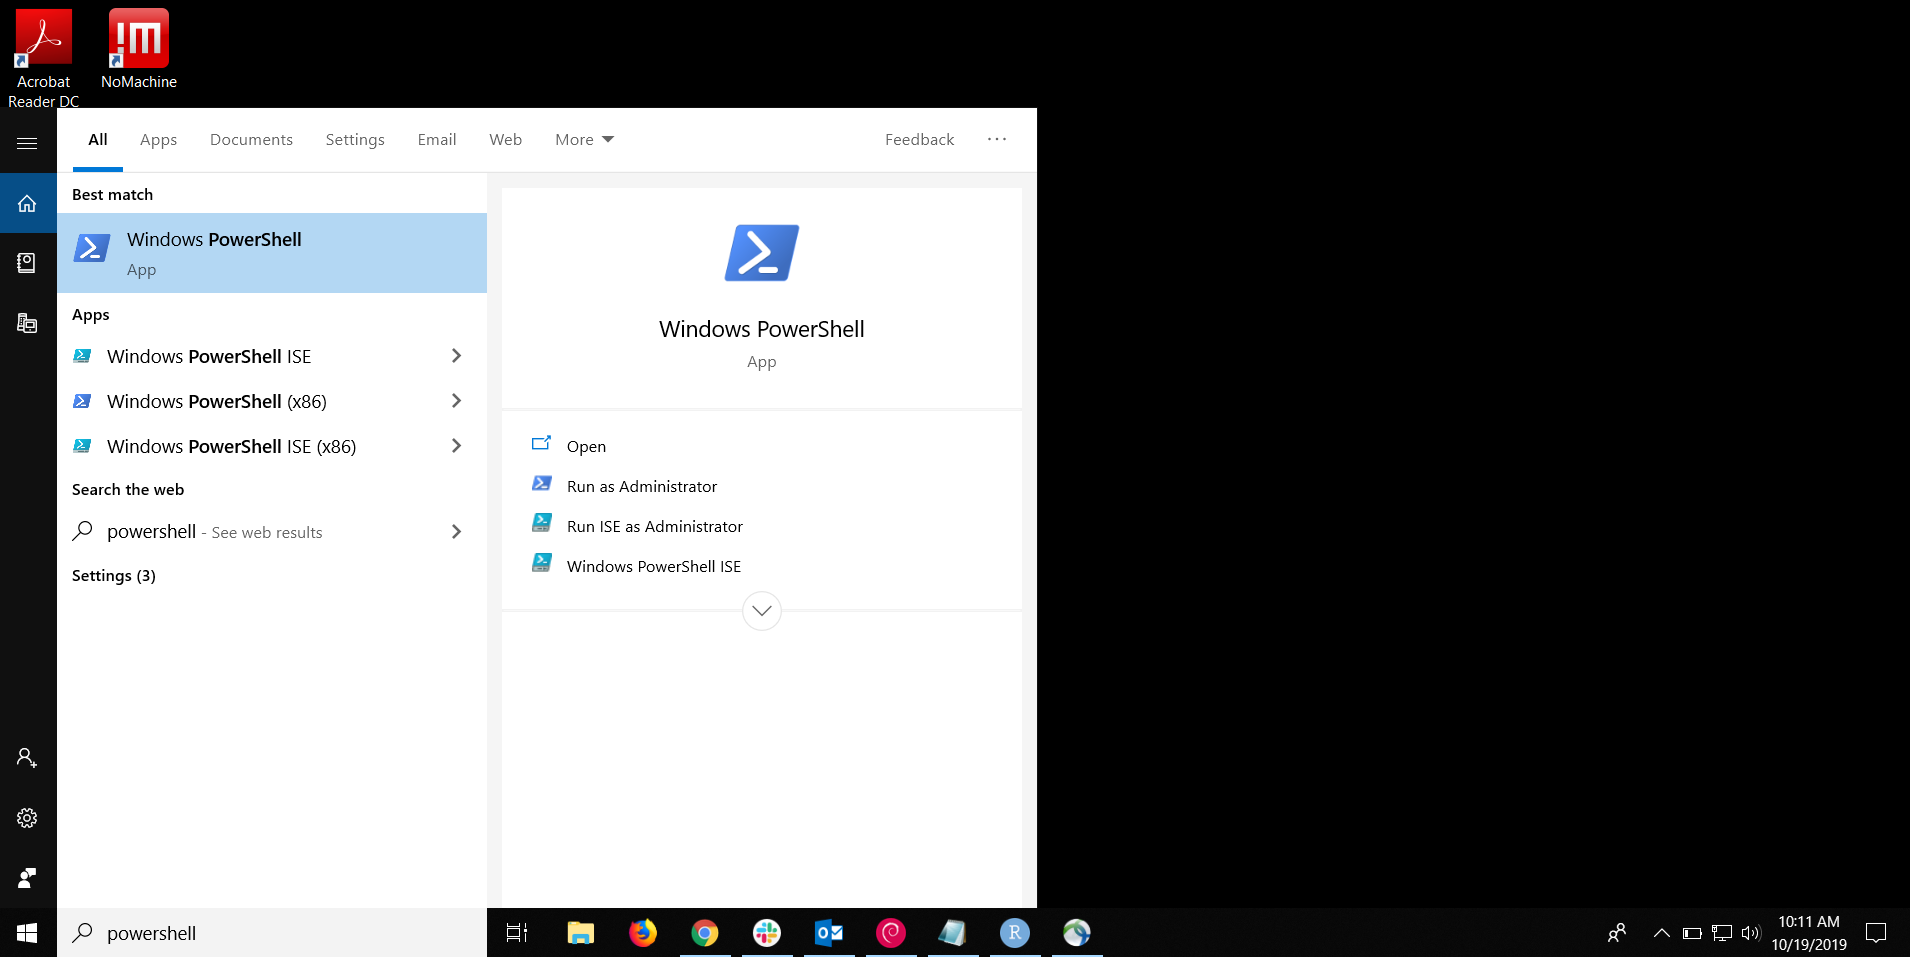This screenshot has height=957, width=1910.
Task: Show more actions for Windows PowerShell preview
Action: click(761, 610)
